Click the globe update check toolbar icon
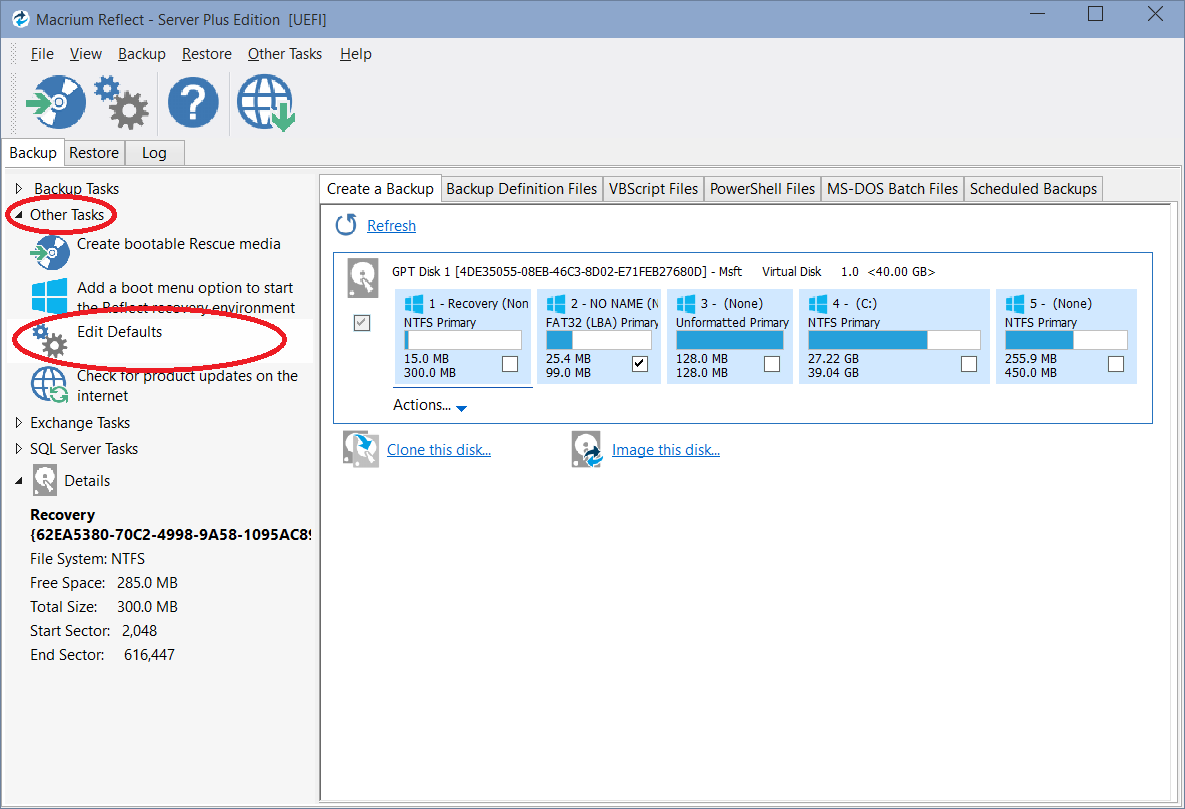The image size is (1185, 809). tap(265, 102)
